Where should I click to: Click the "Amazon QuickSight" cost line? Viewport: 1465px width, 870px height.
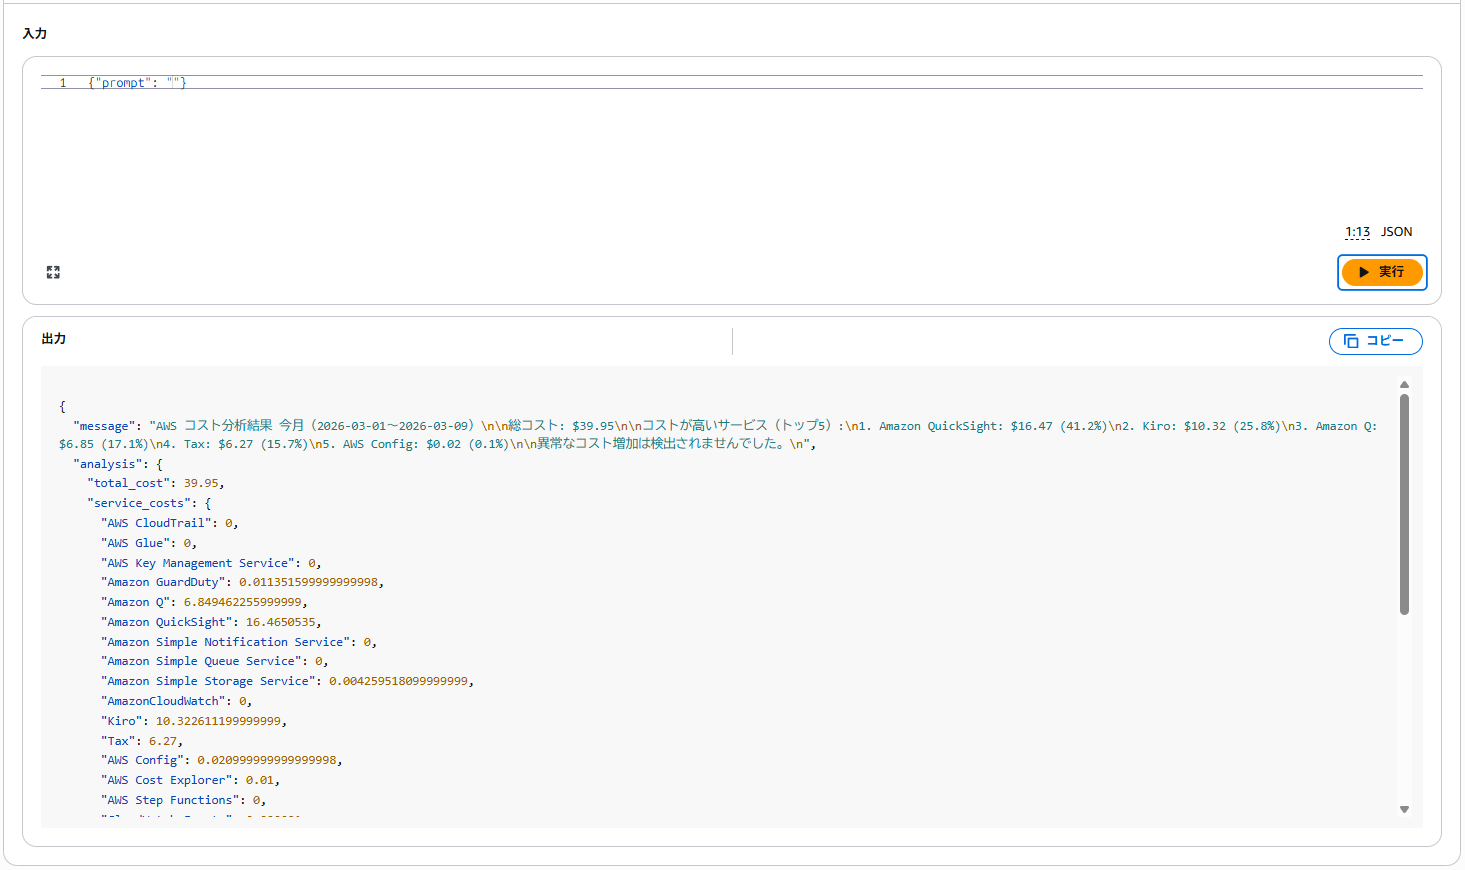(x=210, y=622)
